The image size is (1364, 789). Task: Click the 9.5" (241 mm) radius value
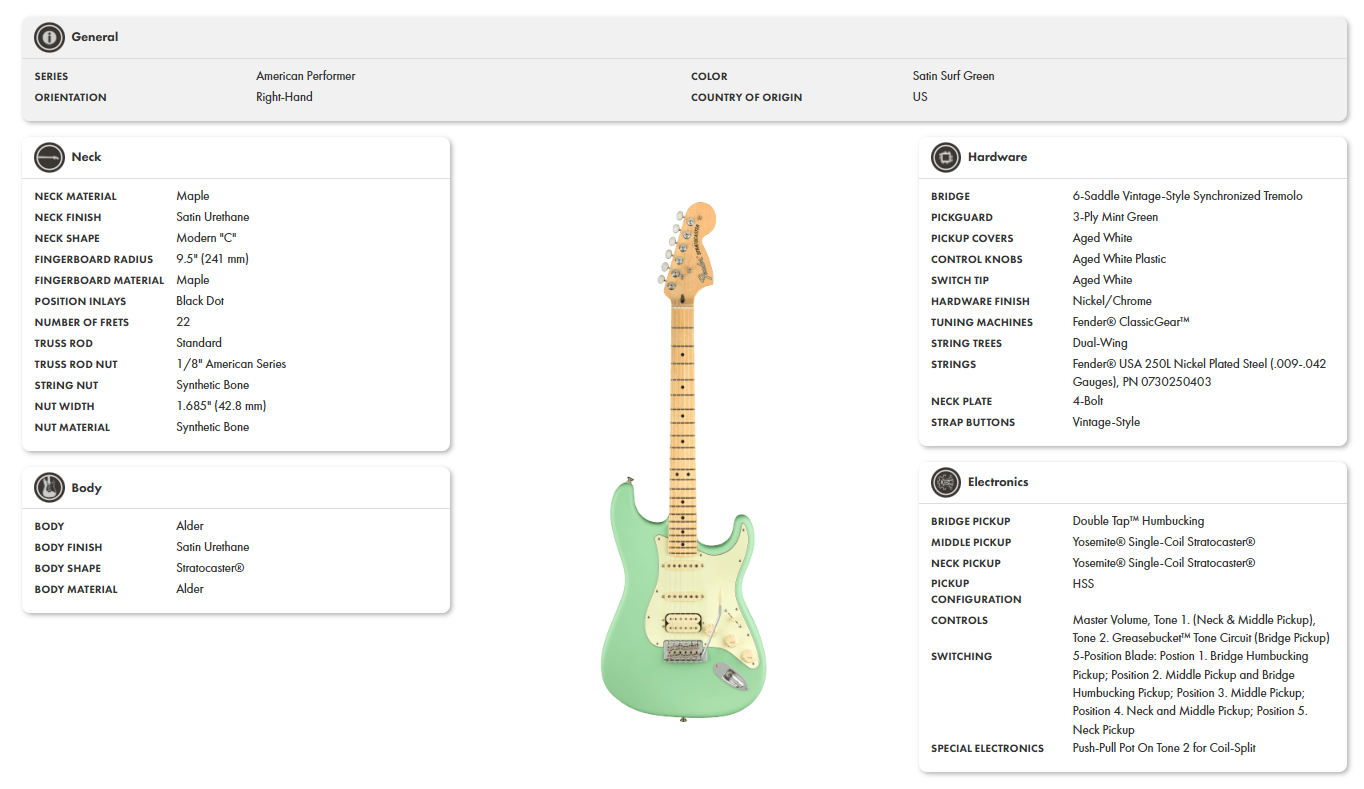tap(212, 259)
